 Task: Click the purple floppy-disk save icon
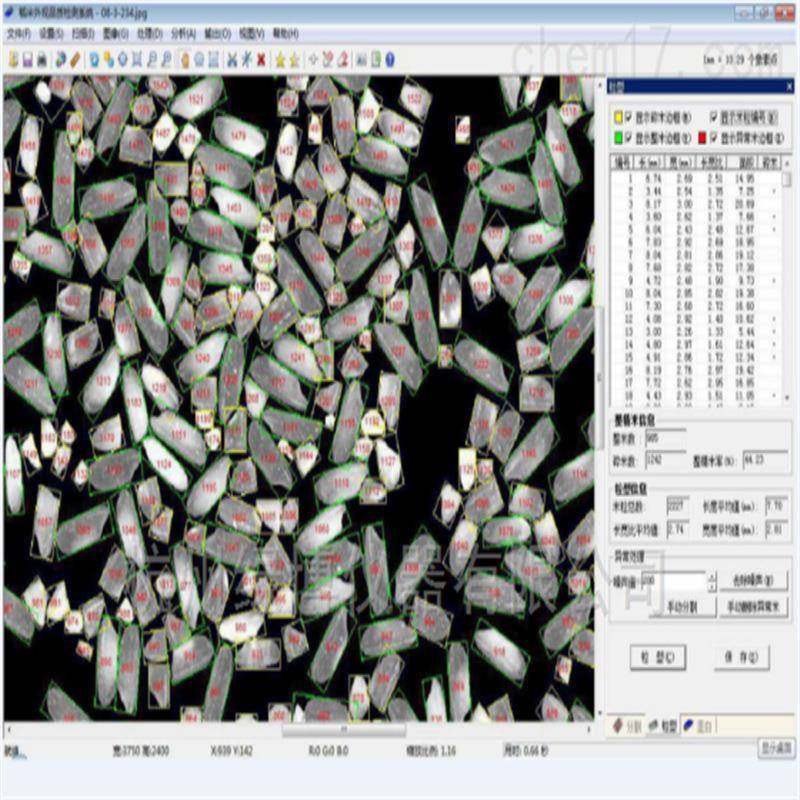[x=28, y=60]
